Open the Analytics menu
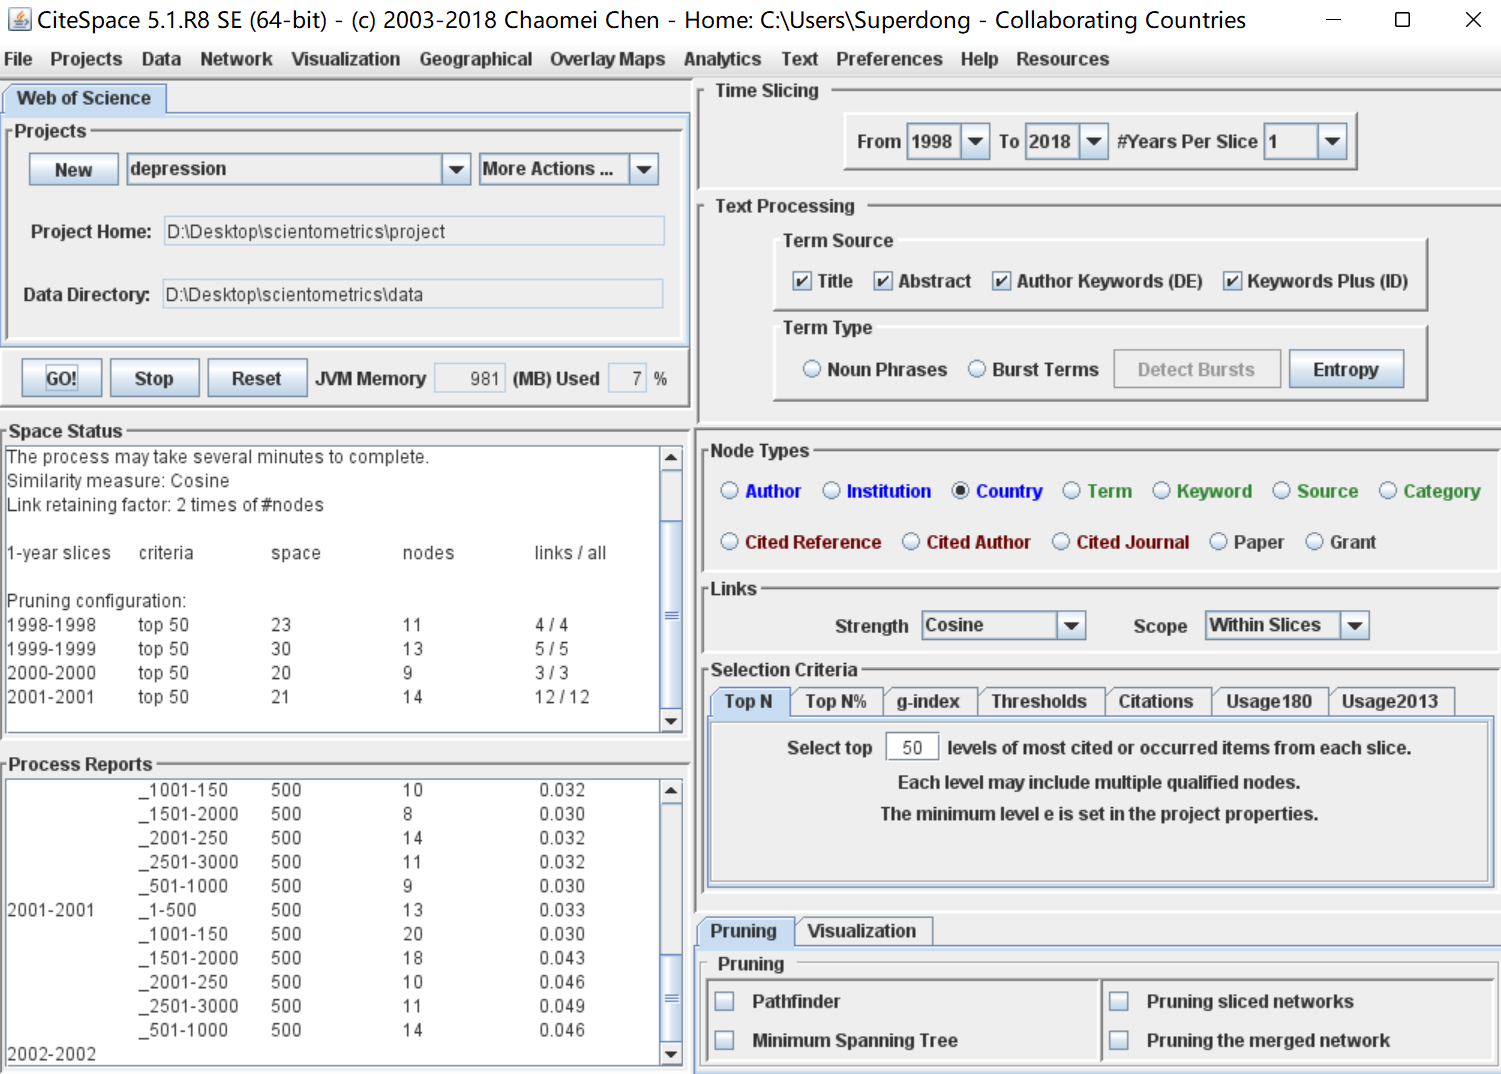The height and width of the screenshot is (1074, 1501). tap(722, 59)
